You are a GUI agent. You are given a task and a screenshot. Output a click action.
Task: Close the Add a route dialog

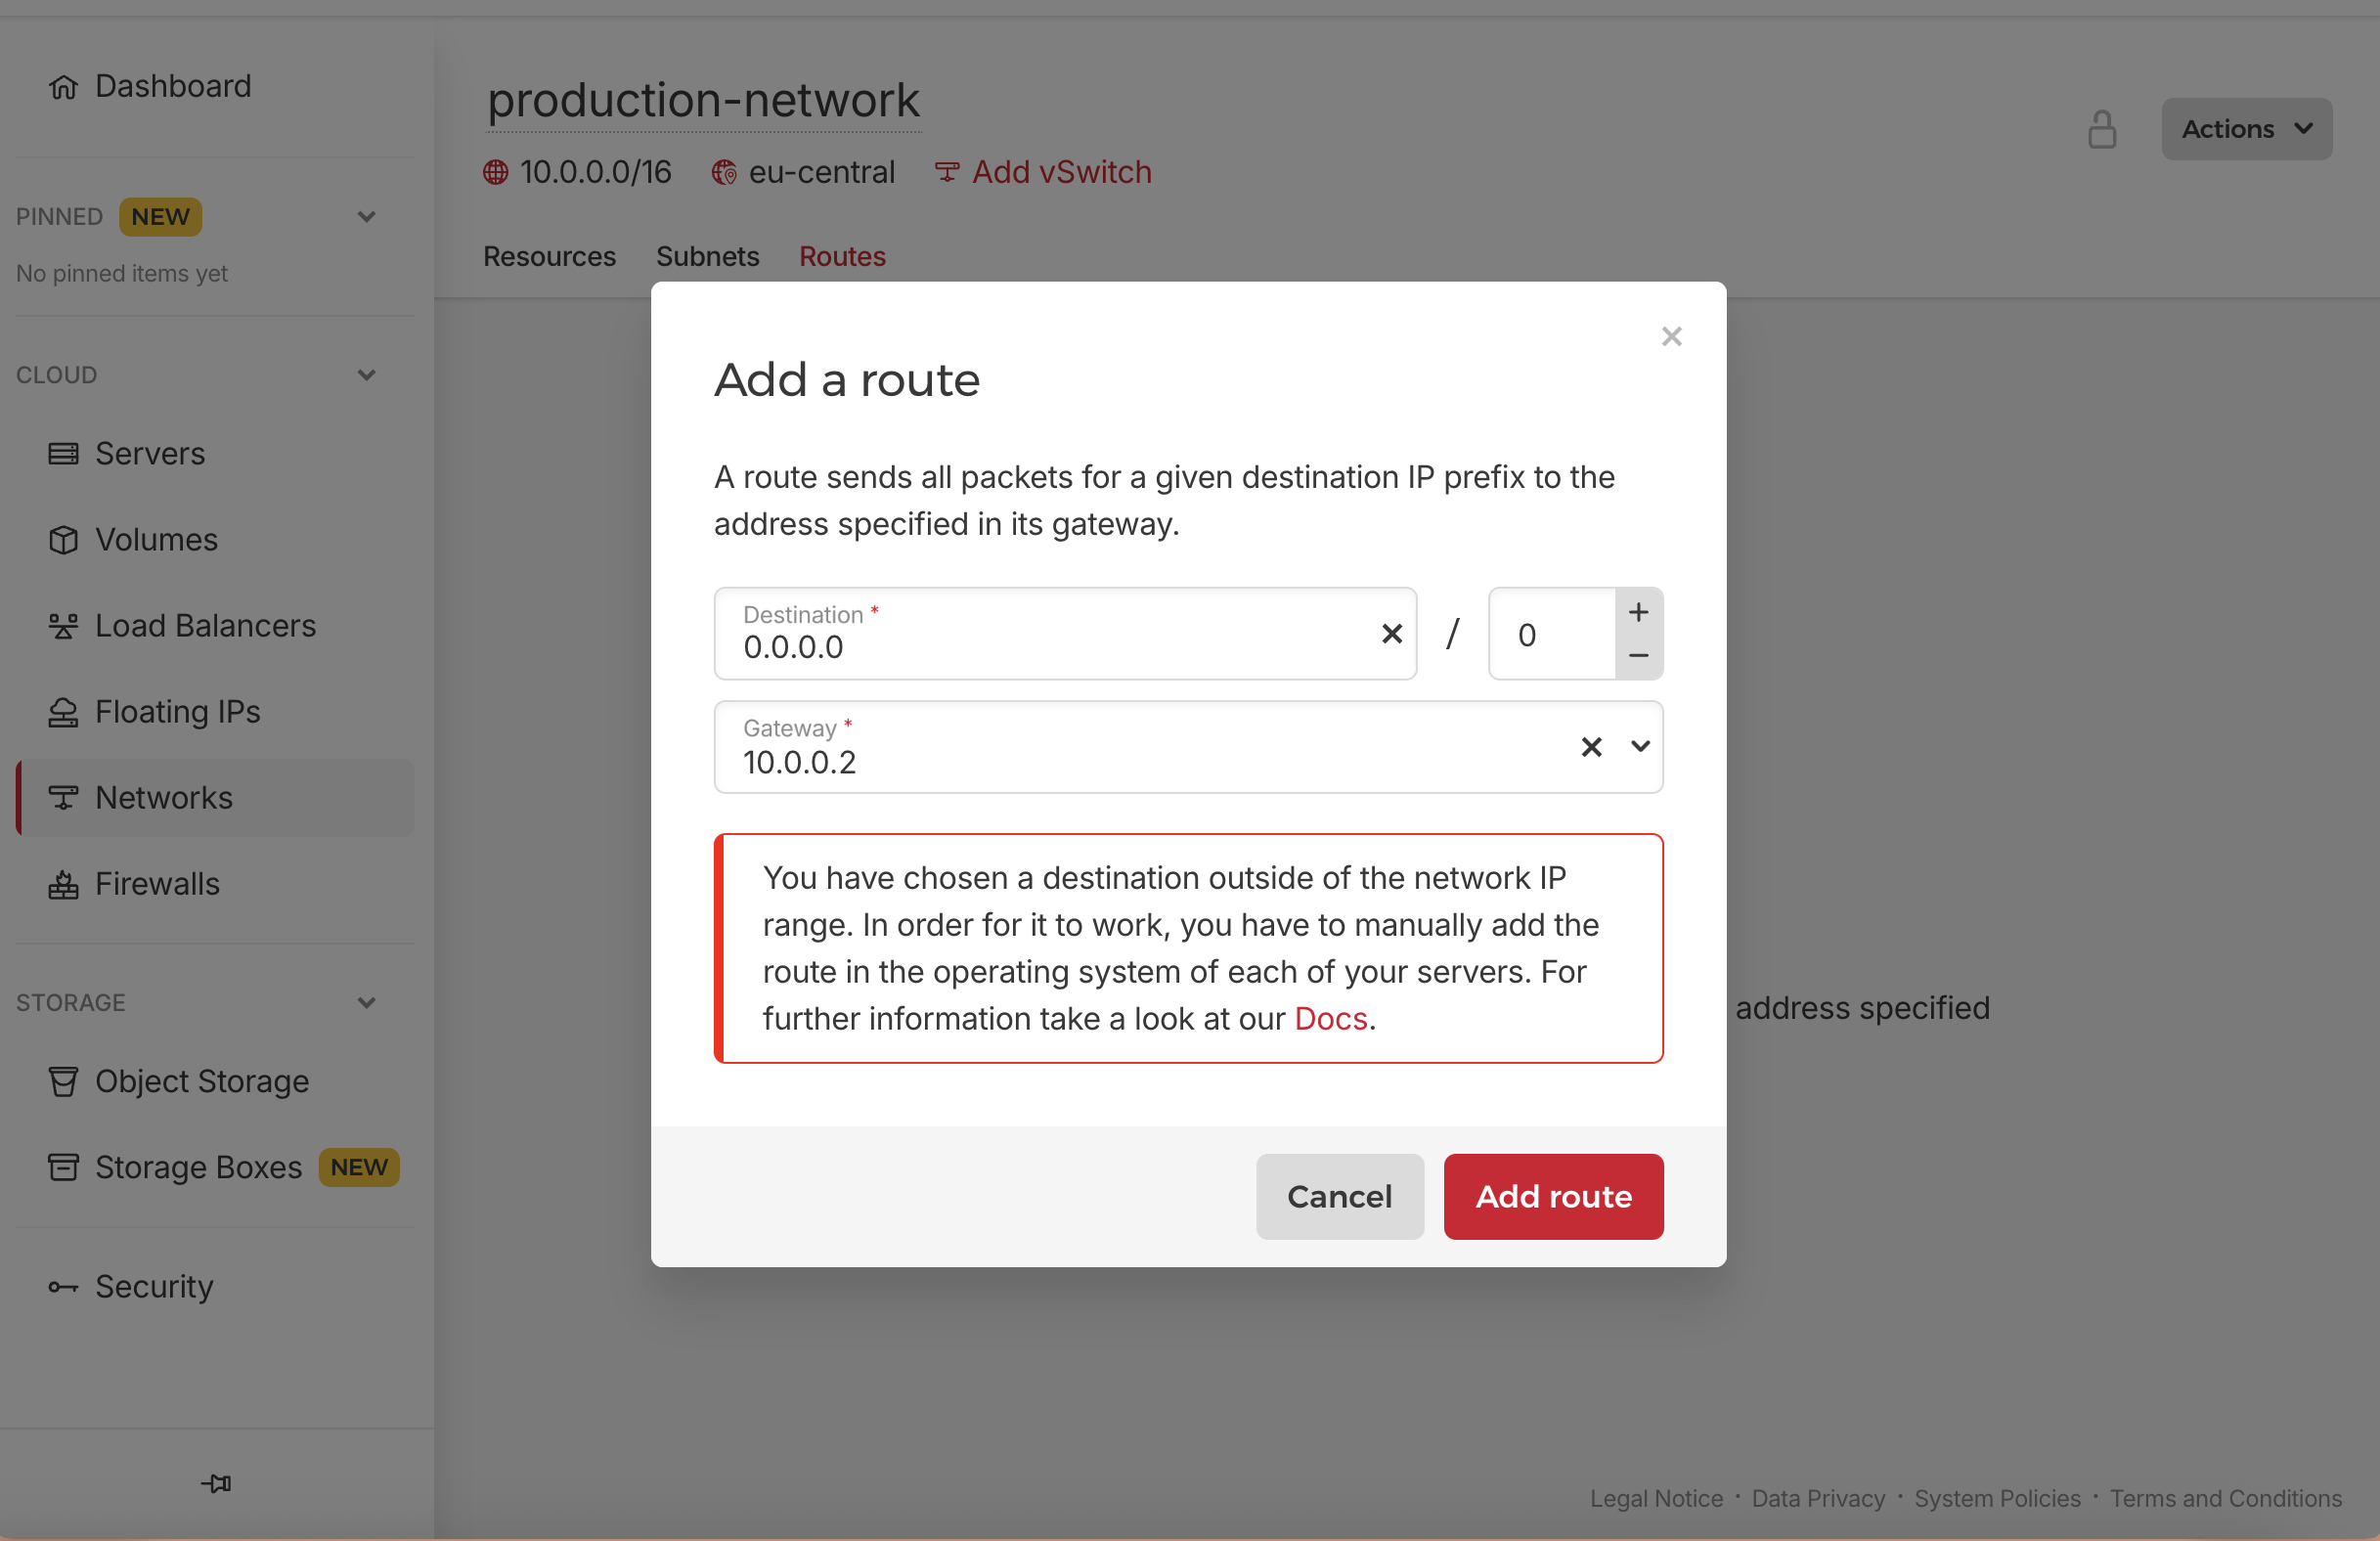point(1671,336)
